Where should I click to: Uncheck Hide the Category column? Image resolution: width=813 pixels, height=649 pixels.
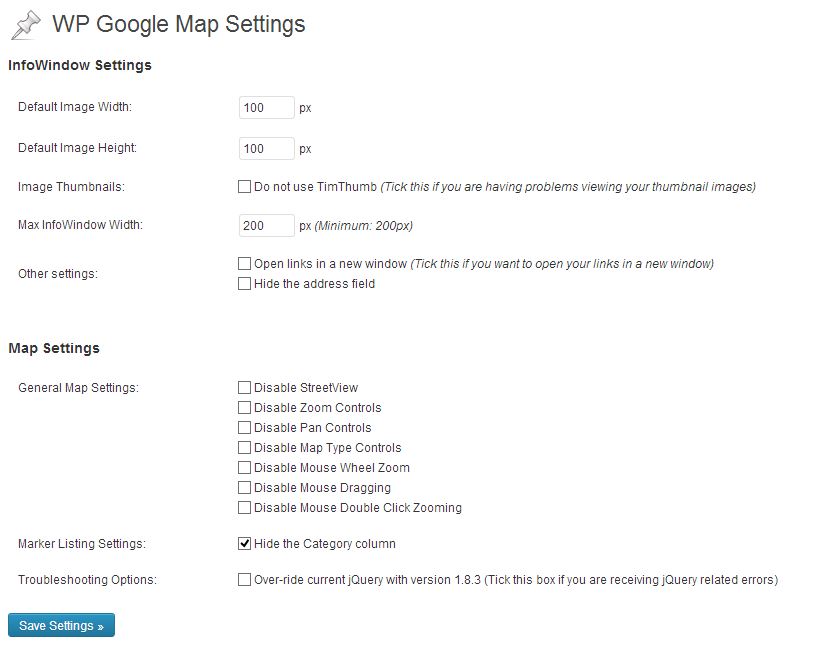[x=244, y=544]
